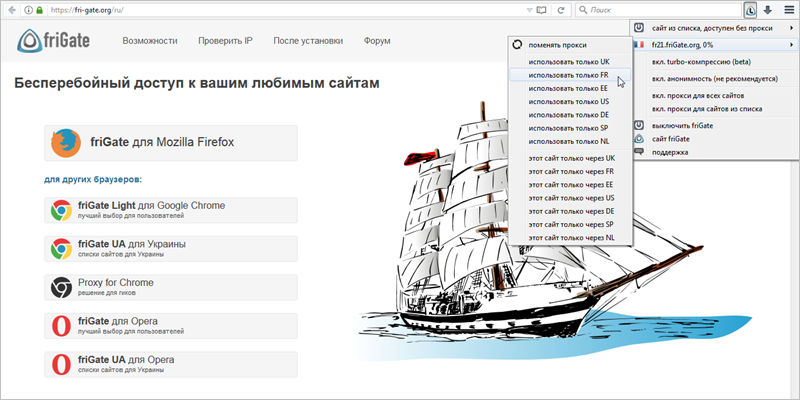This screenshot has height=400, width=800.
Task: Click friGate Light для Google Chrome button
Action: pos(171,210)
